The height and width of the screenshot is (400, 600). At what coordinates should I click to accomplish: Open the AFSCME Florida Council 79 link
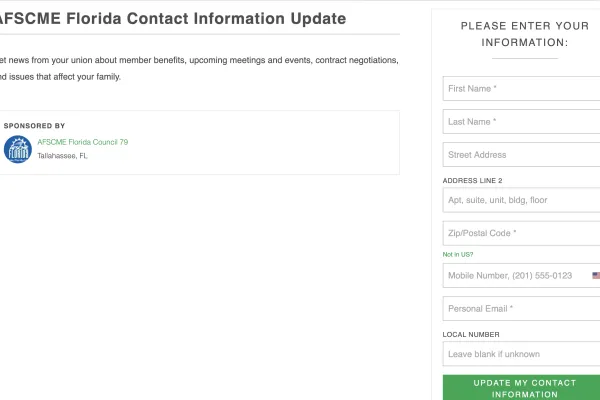pyautogui.click(x=83, y=142)
